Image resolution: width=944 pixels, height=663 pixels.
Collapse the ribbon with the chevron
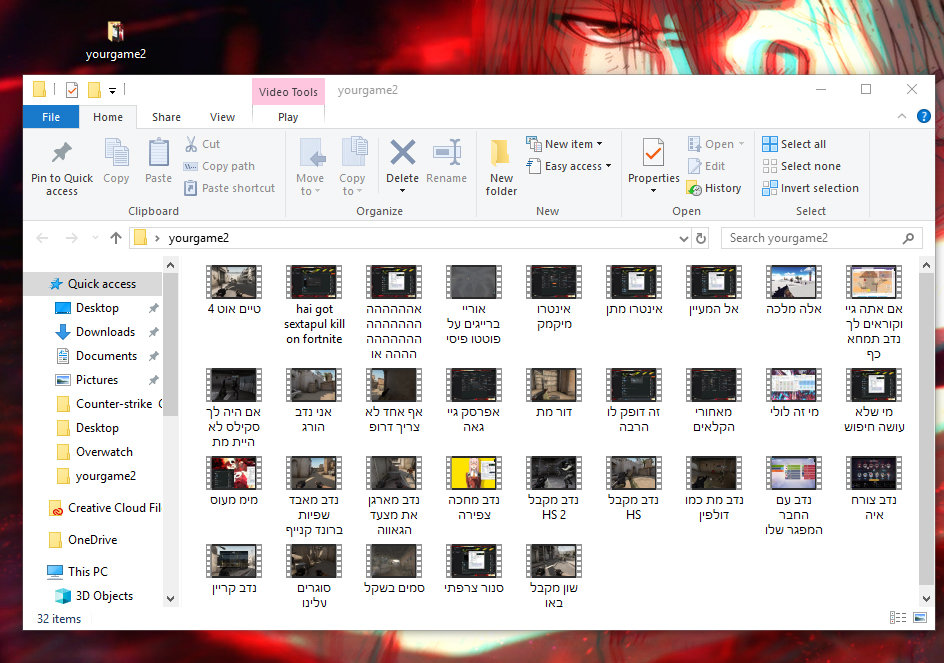click(x=901, y=116)
